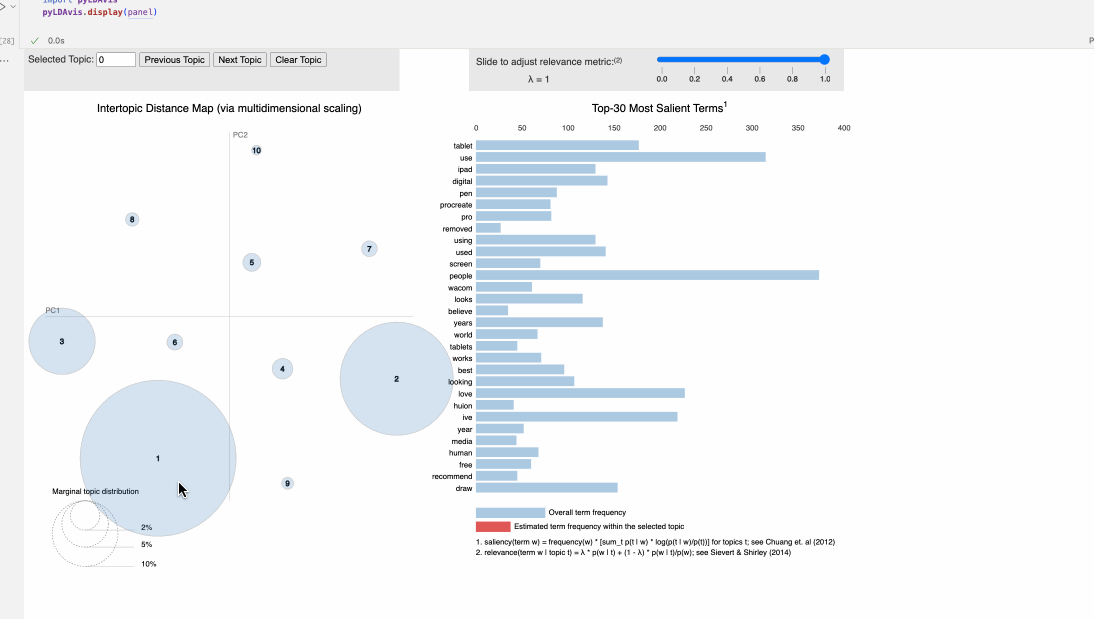Click the bar for term 'love'
Image resolution: width=1094 pixels, height=619 pixels.
(x=580, y=394)
